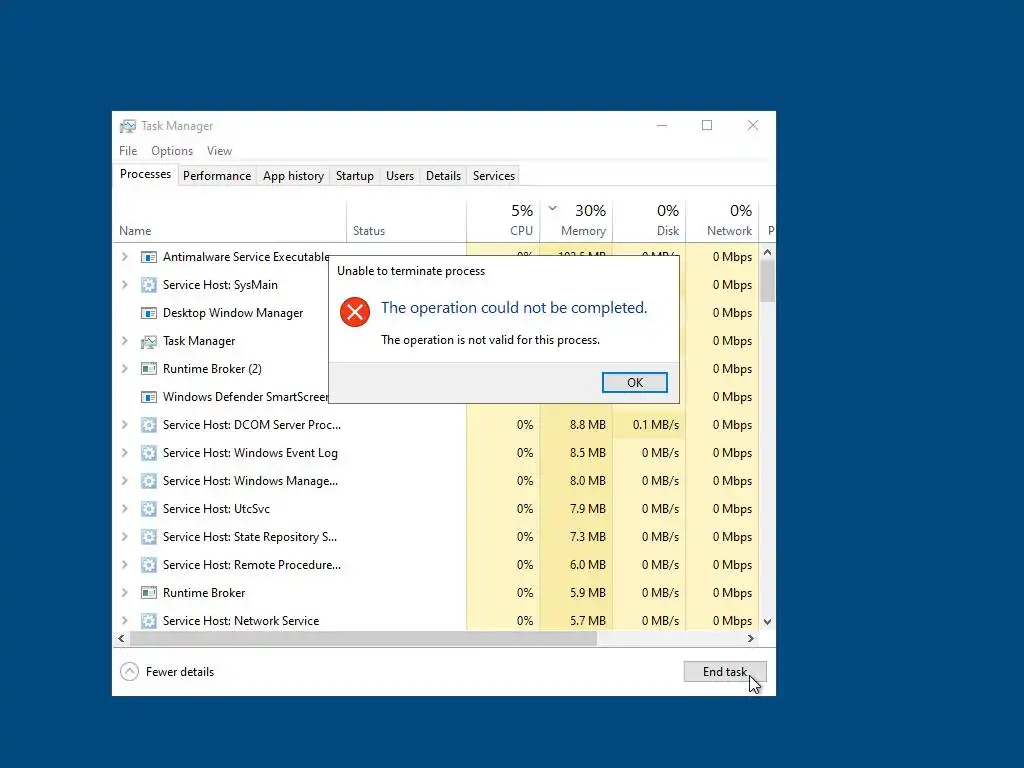Click State Repository service gear icon
Screen dimensions: 1024x768
pos(149,537)
